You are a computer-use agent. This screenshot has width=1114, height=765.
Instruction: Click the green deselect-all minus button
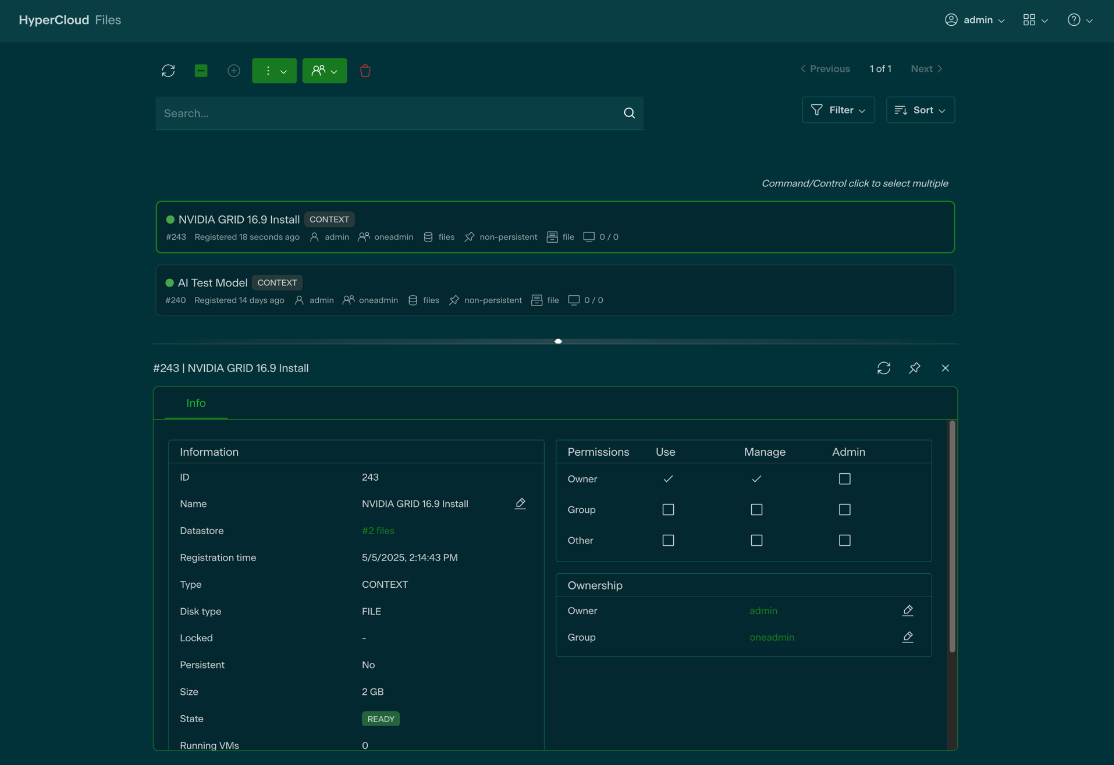pos(201,71)
